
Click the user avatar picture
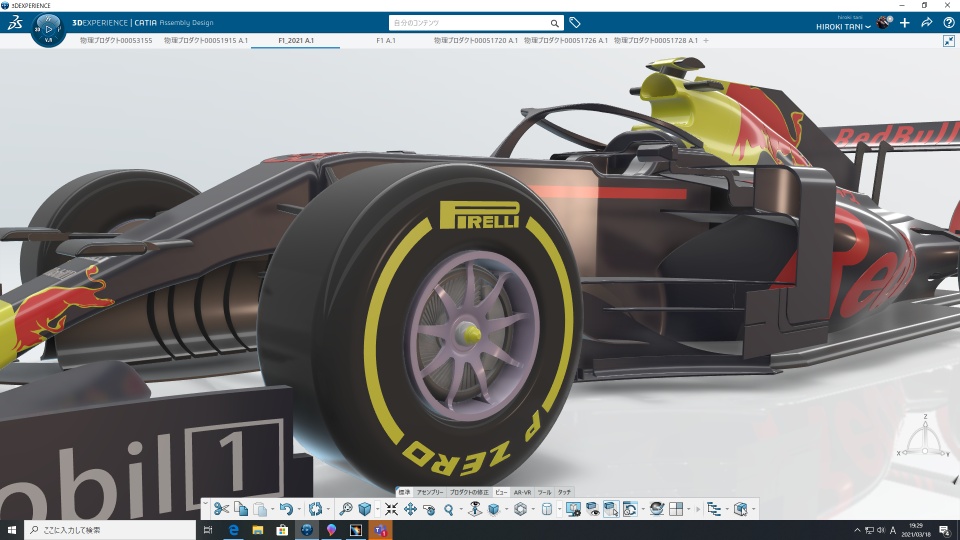pos(884,23)
